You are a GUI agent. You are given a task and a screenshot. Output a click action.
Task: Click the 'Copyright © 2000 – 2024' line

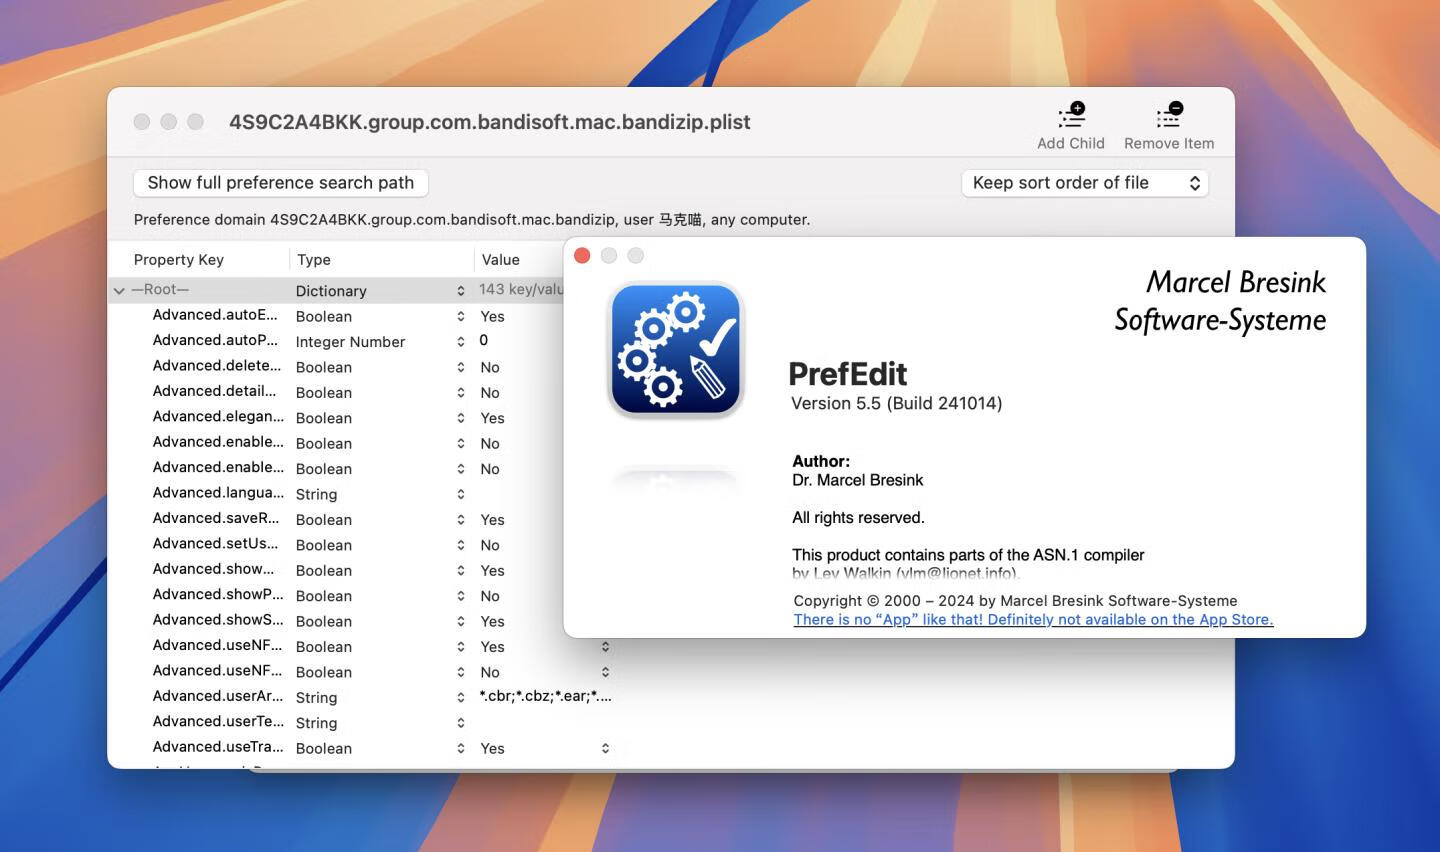click(1015, 600)
